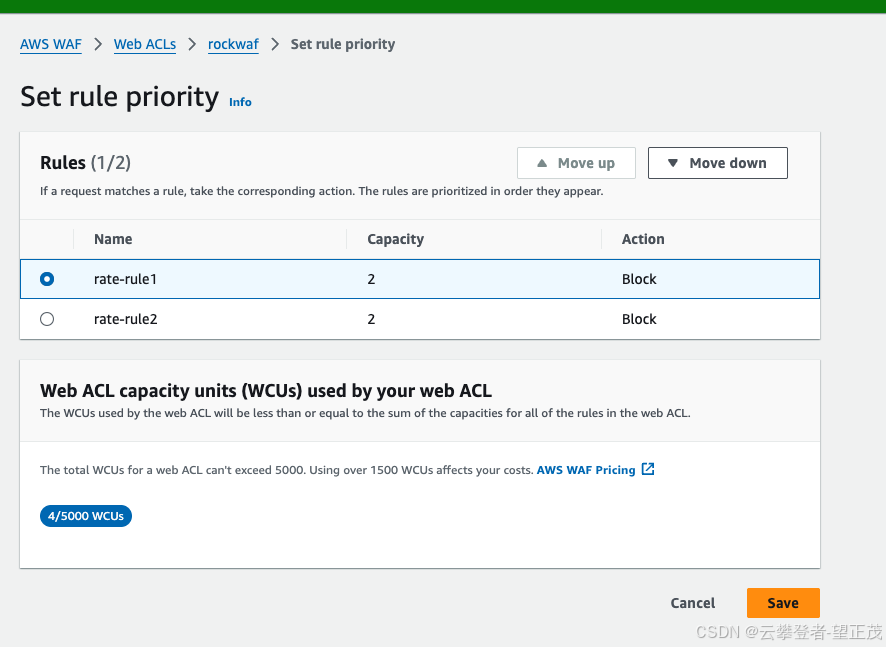Open the rockwaf breadcrumb link
This screenshot has height=647, width=886.
pyautogui.click(x=233, y=44)
